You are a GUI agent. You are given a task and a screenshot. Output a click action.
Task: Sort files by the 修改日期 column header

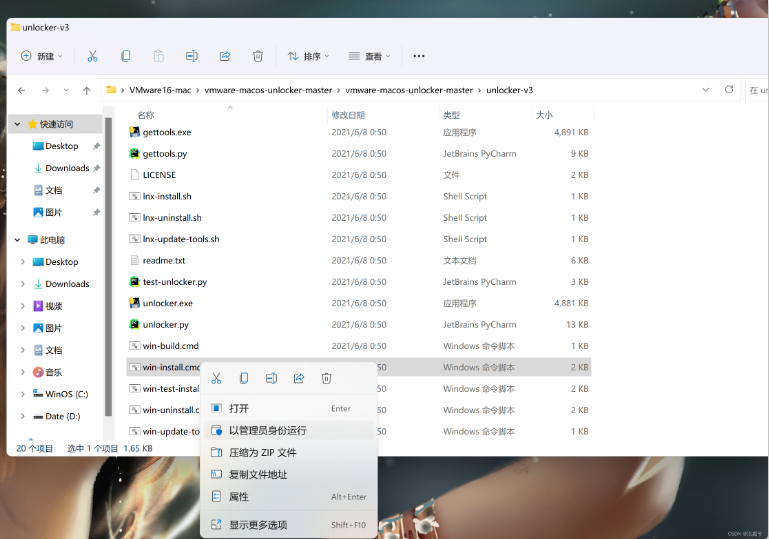(348, 115)
